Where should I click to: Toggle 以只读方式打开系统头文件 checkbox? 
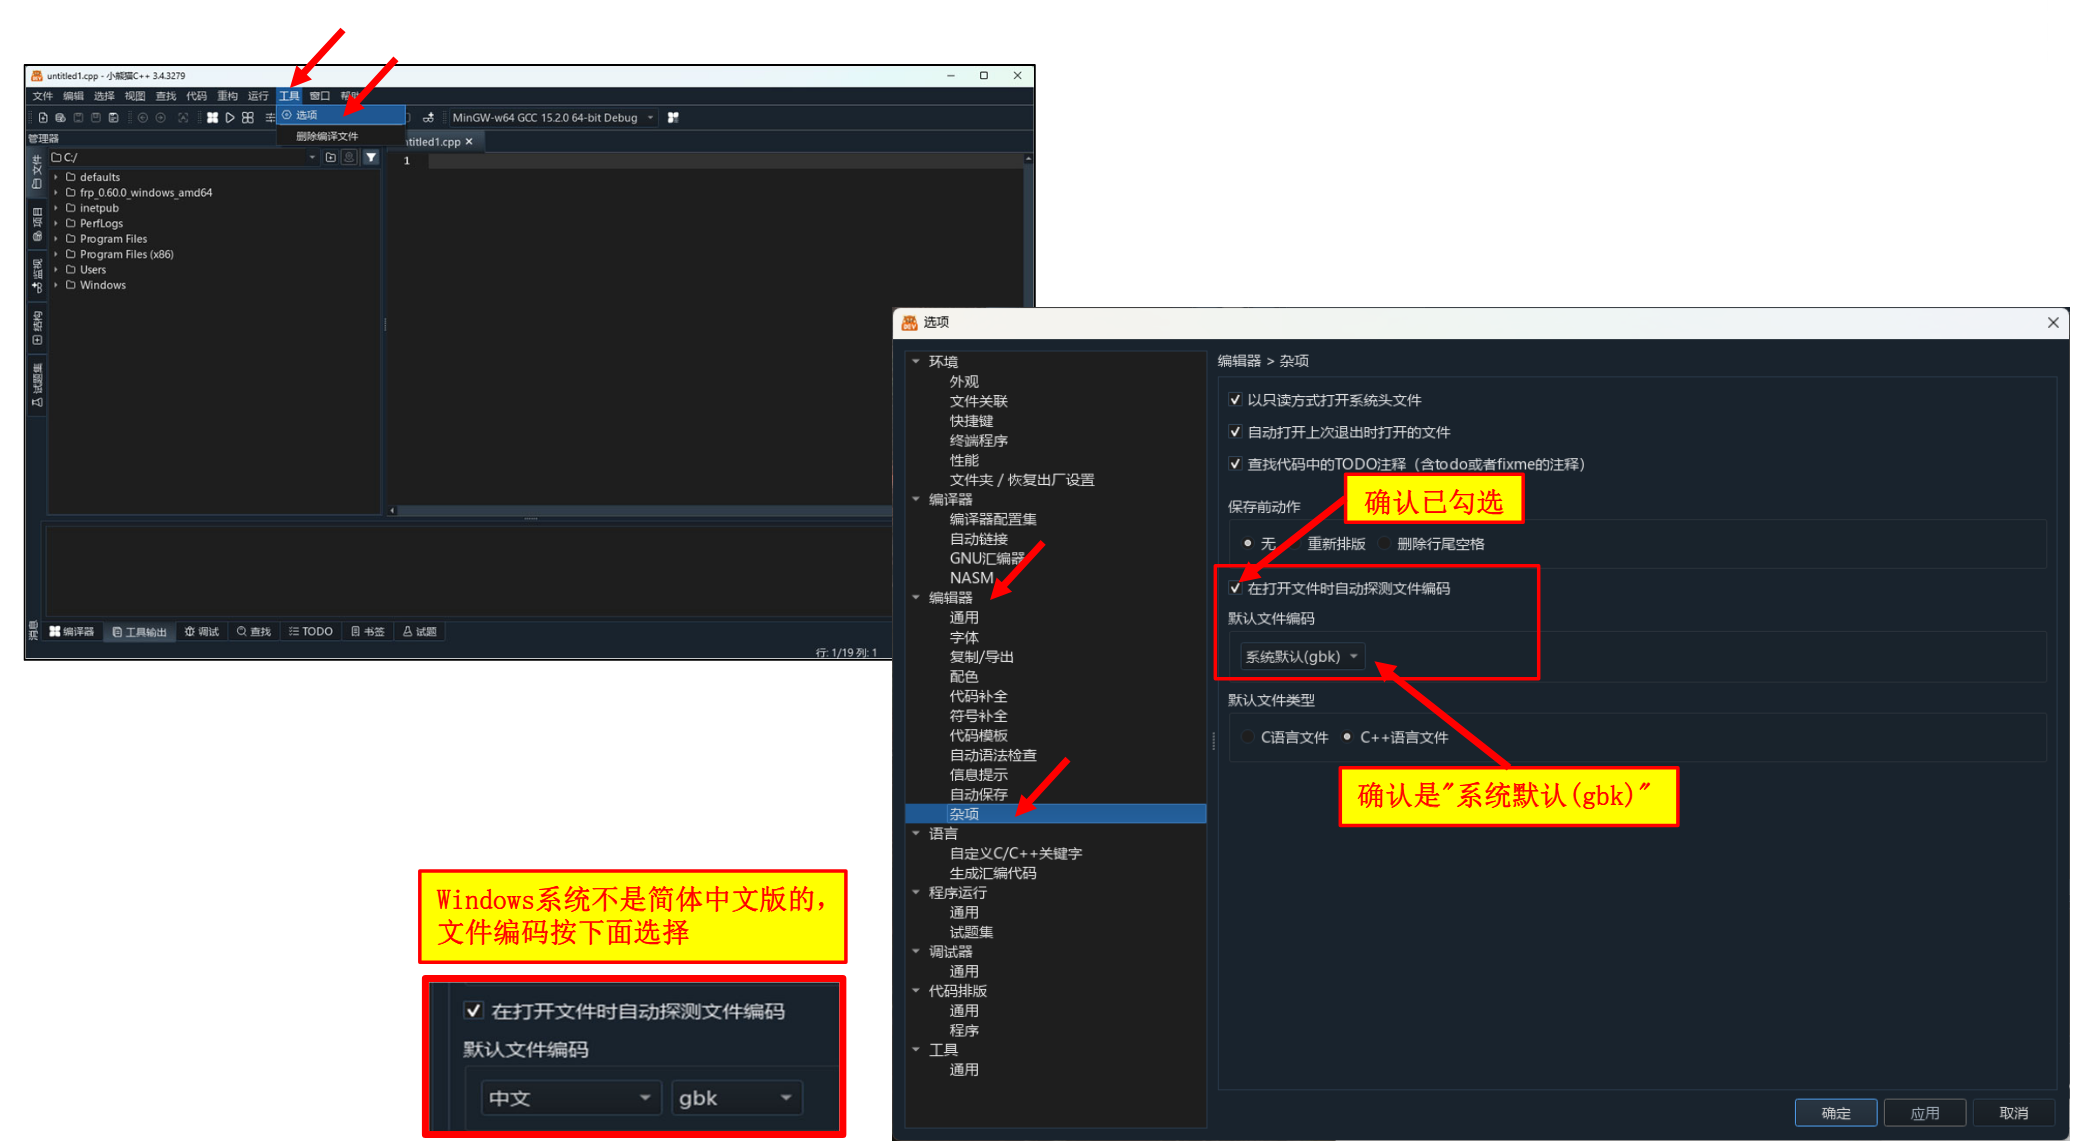point(1236,401)
